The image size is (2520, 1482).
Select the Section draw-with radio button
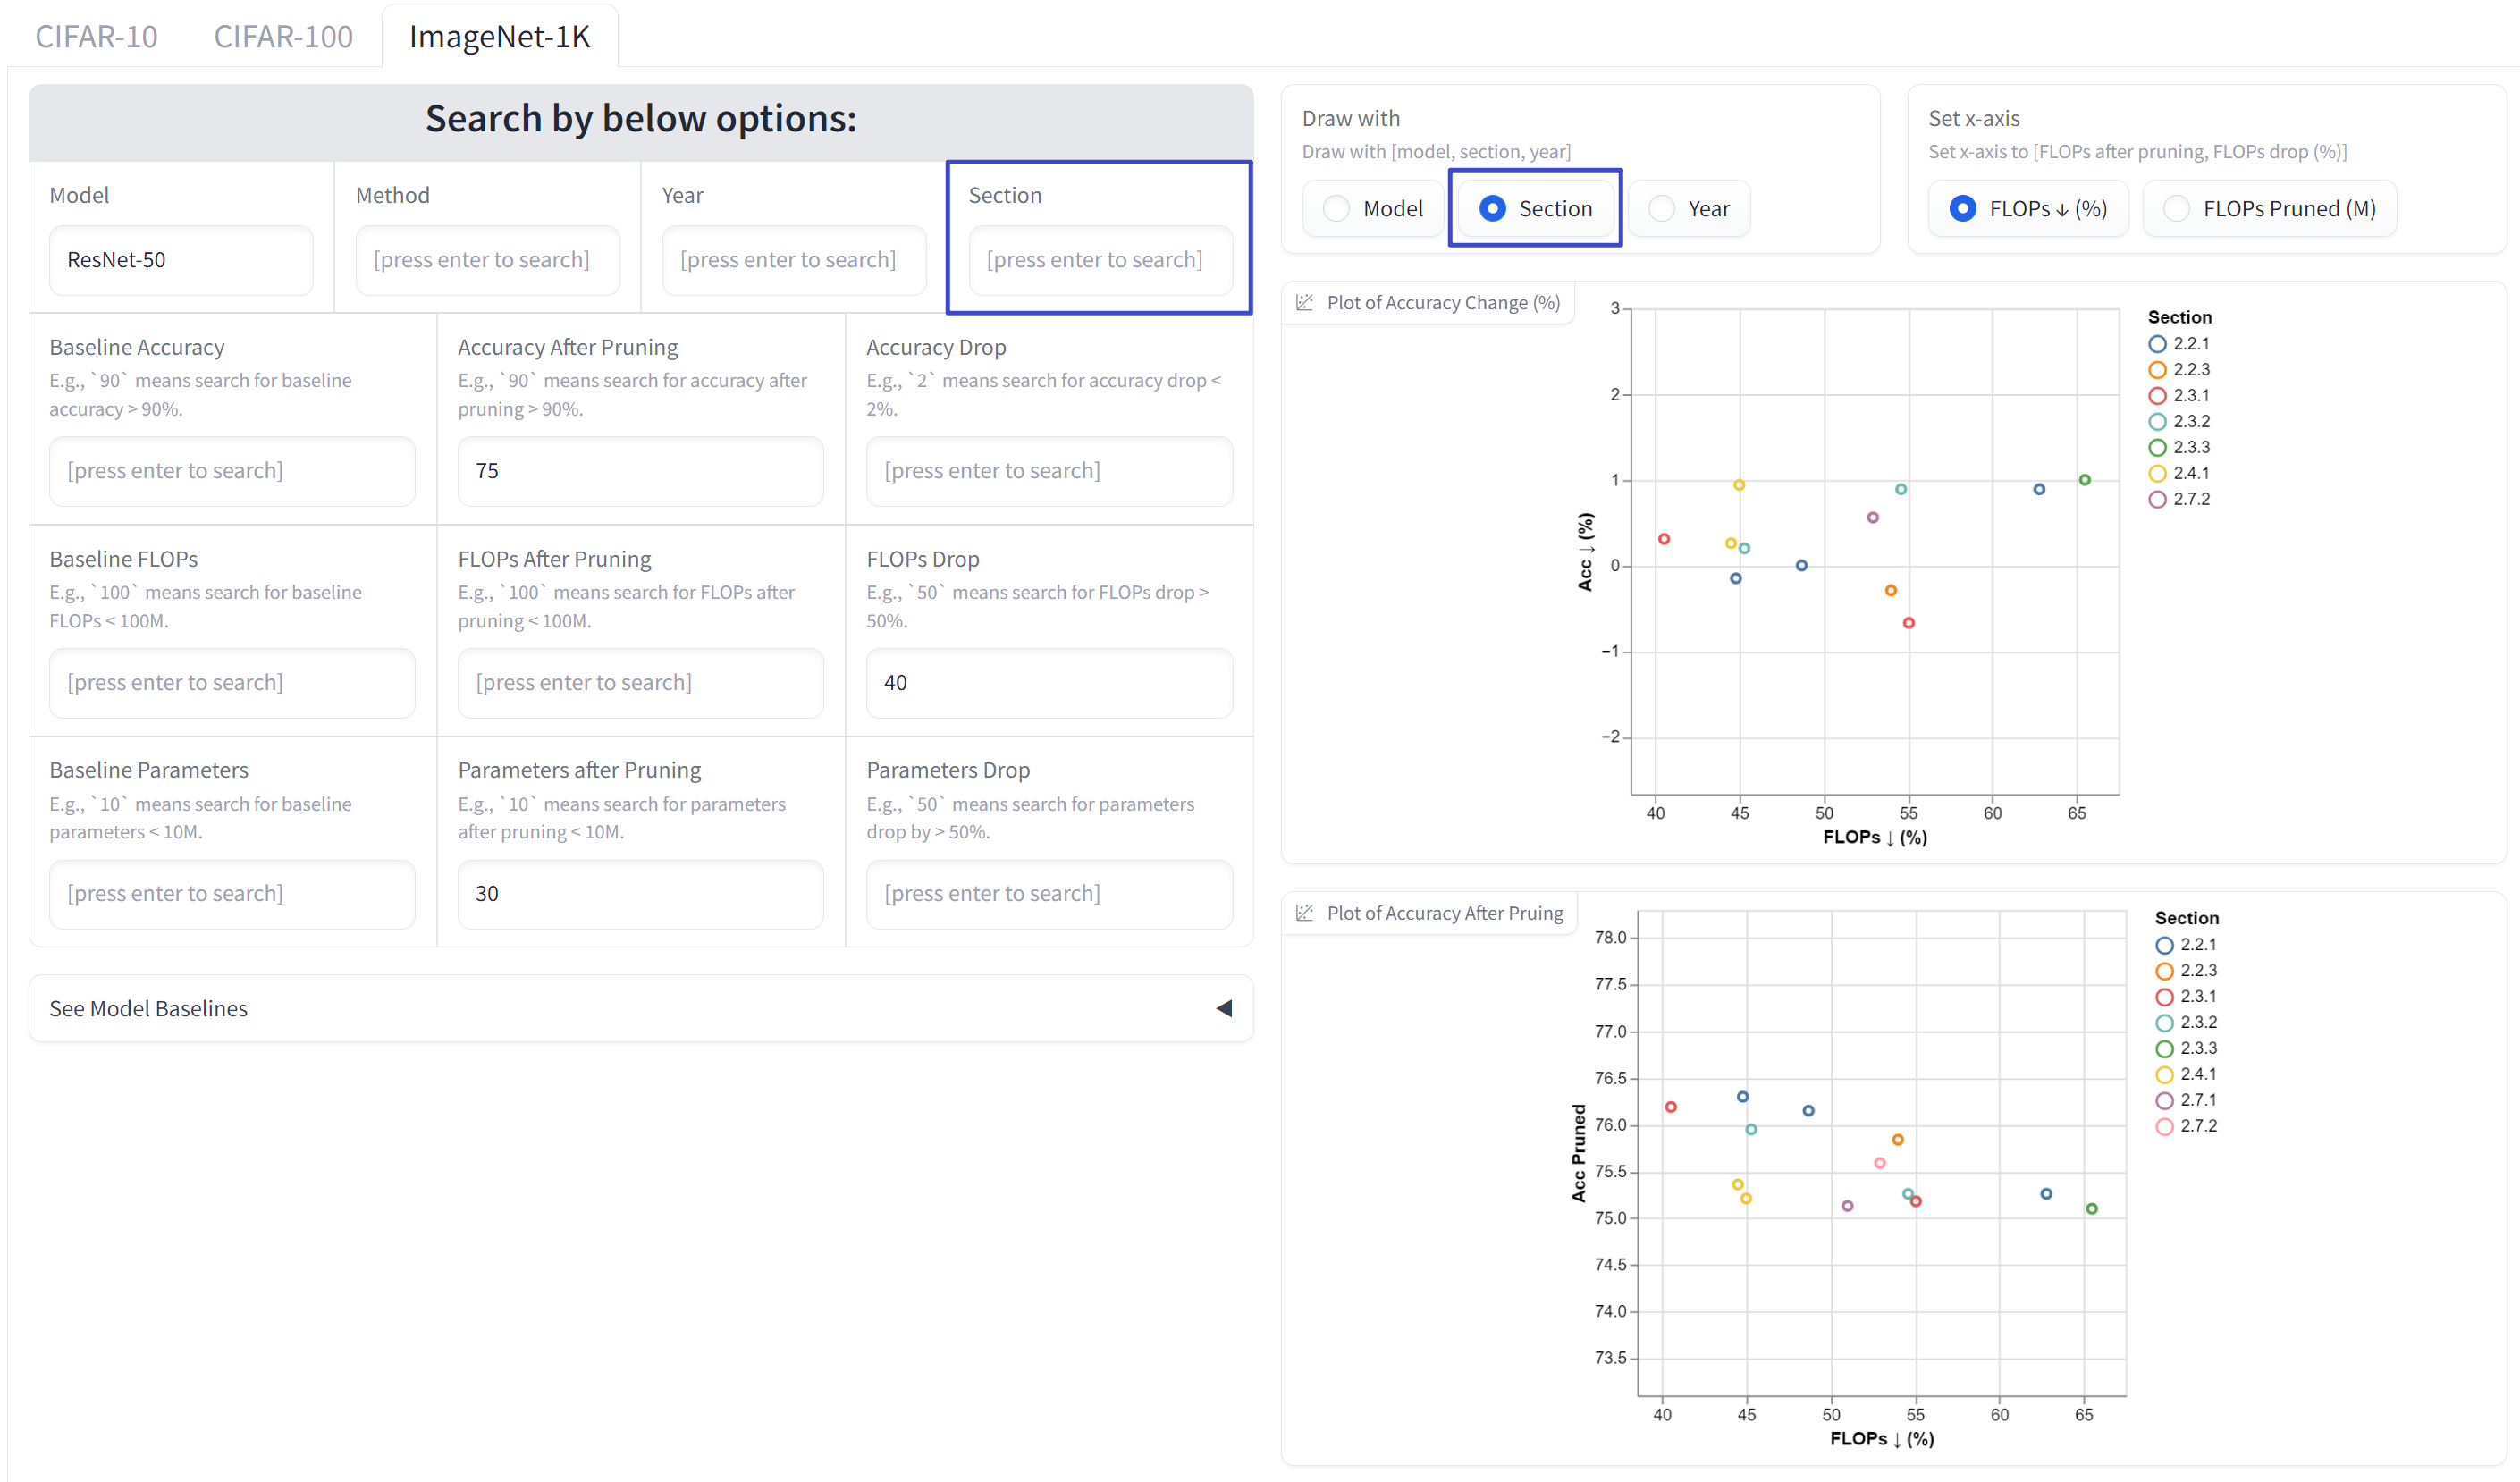[1487, 208]
